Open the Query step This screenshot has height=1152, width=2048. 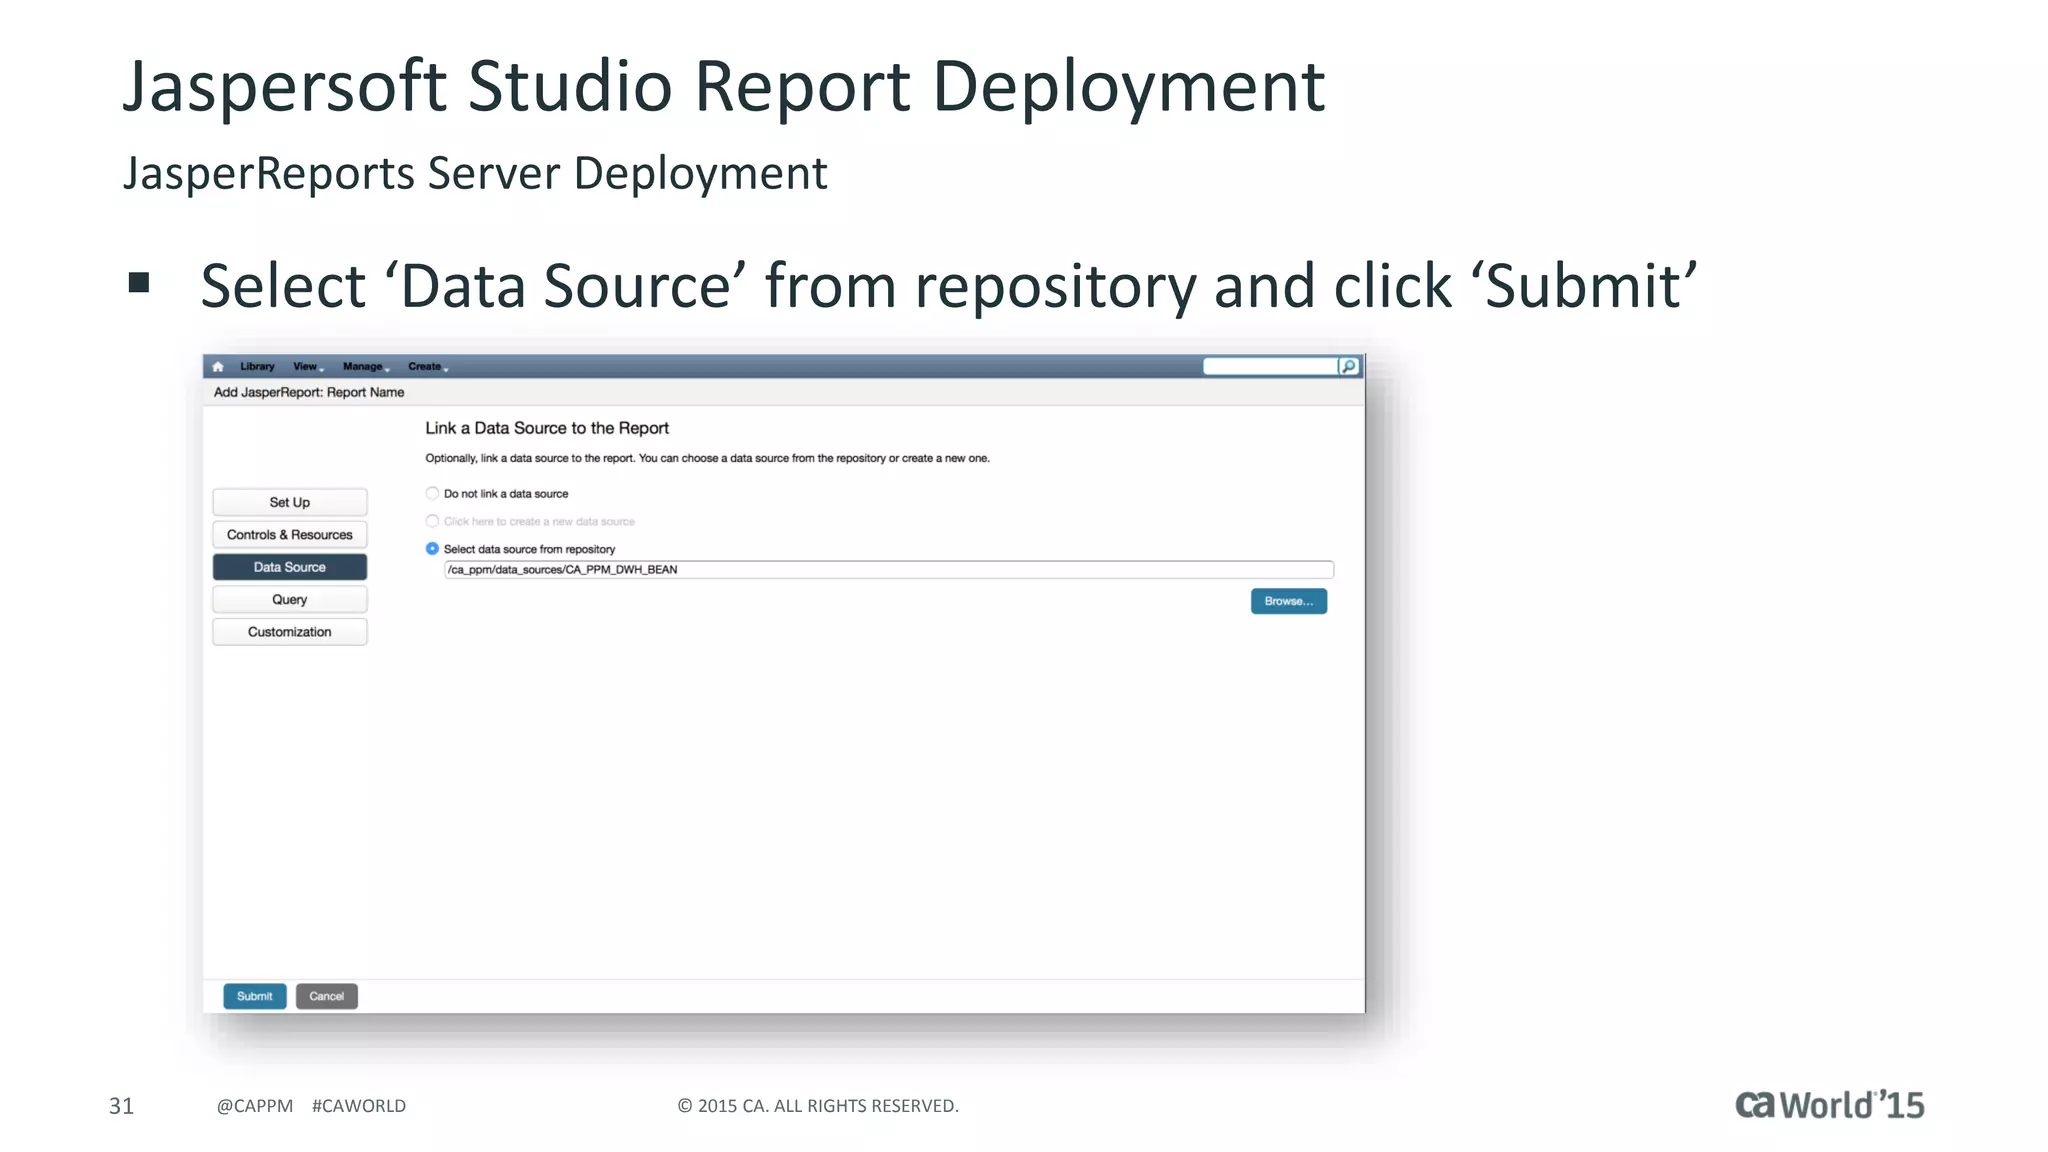(x=290, y=599)
